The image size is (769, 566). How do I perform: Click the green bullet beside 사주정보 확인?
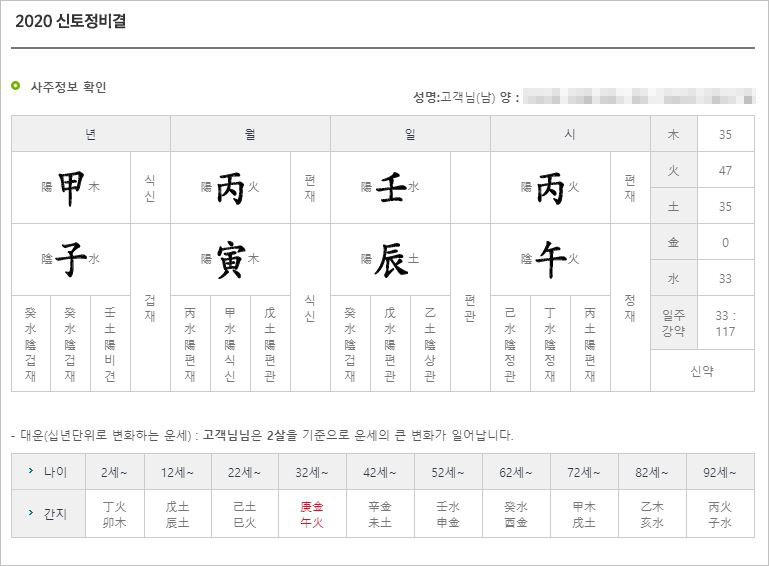point(16,86)
